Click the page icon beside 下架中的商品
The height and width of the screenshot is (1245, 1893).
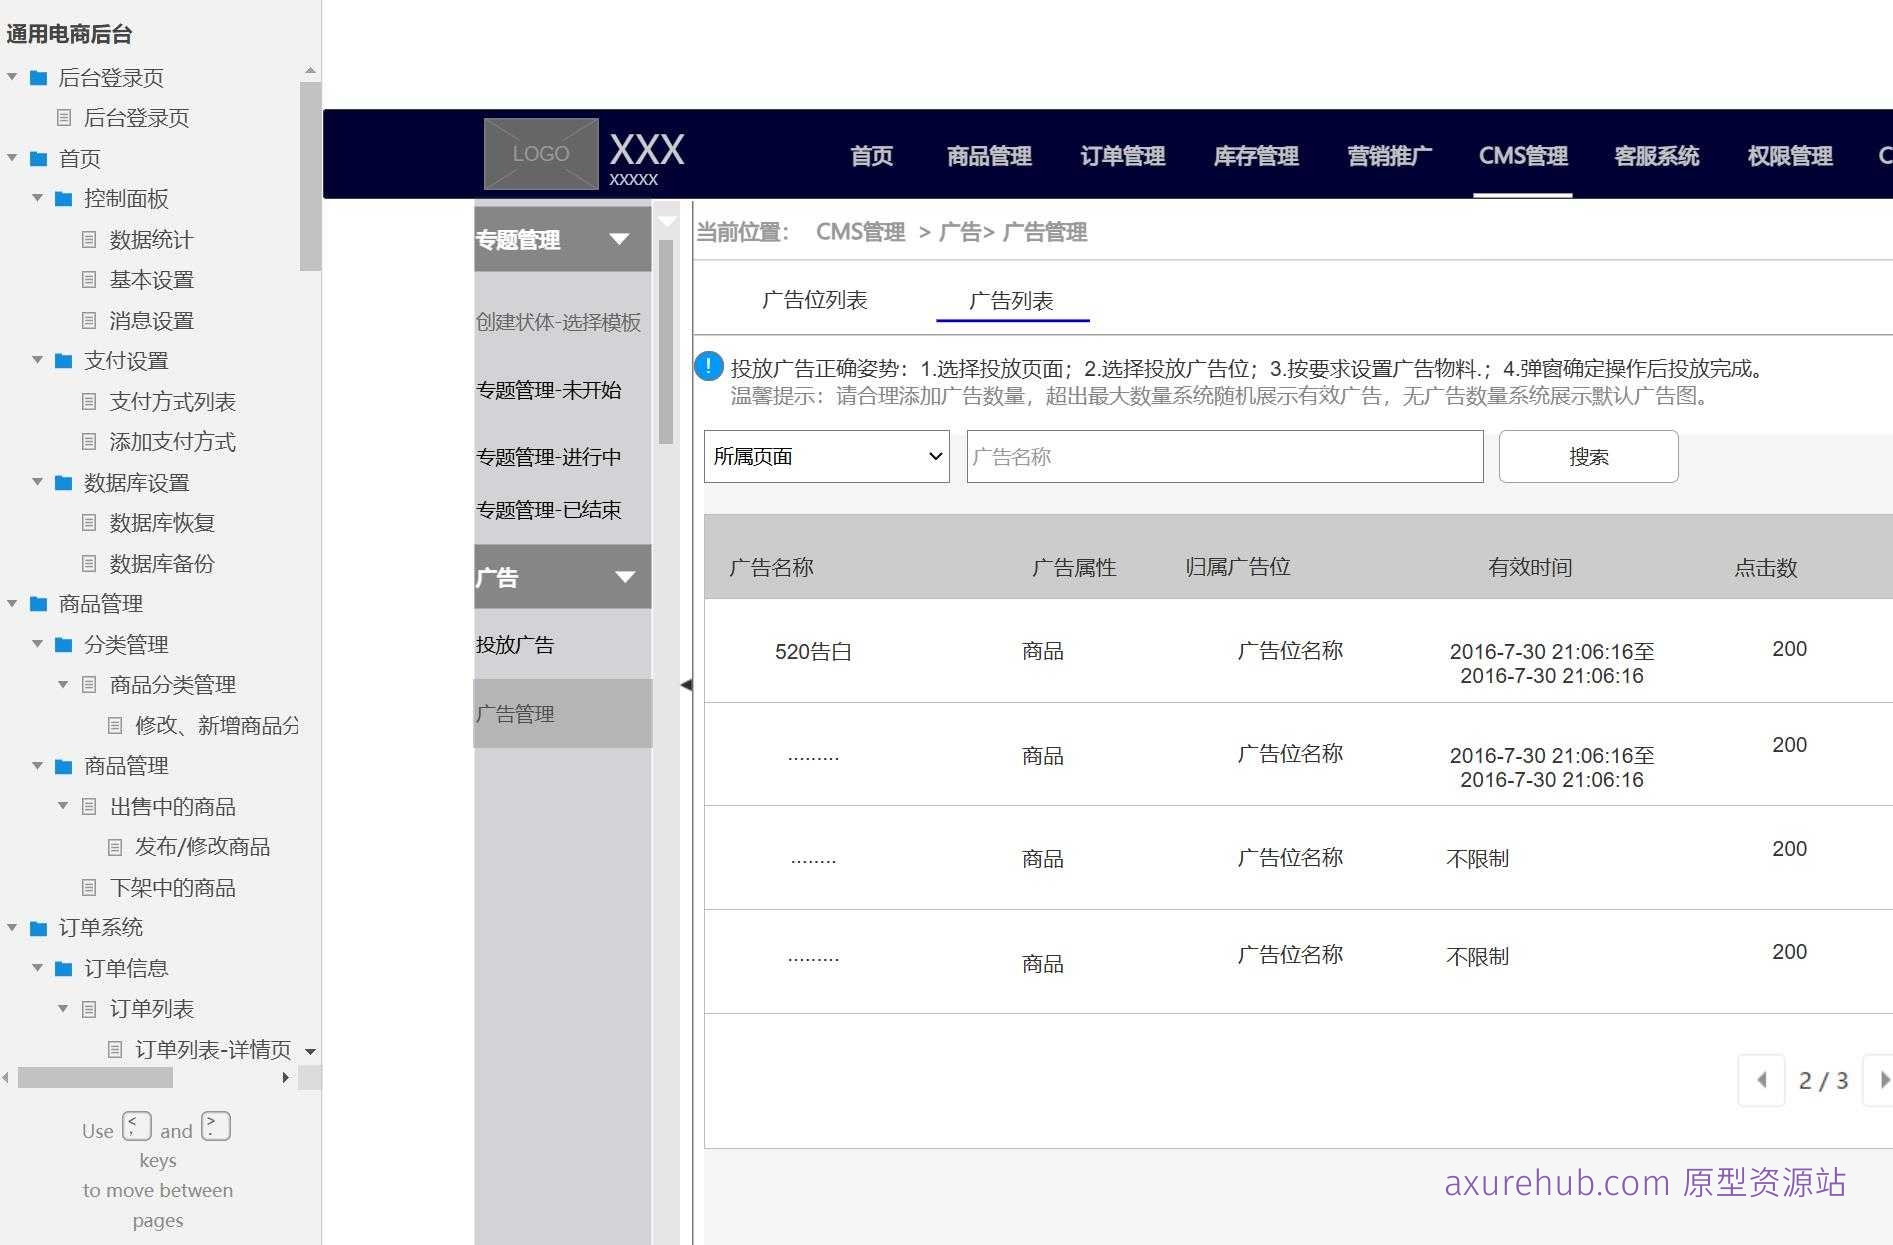(88, 887)
